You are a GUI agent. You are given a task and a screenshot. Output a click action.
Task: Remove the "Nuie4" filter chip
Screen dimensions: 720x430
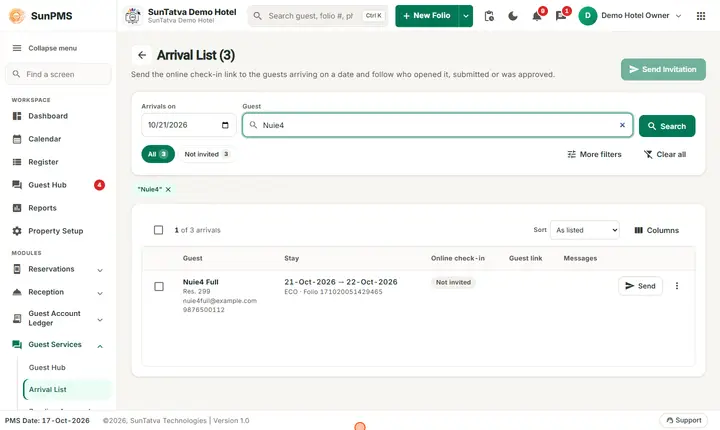[x=168, y=189]
